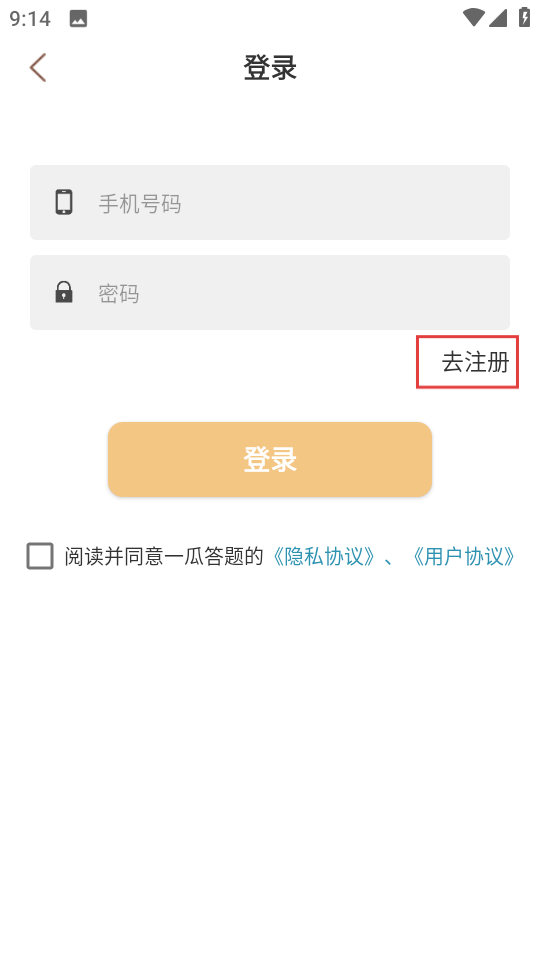Tap the 9:14 clock in status bar
The height and width of the screenshot is (960, 540).
(30, 18)
